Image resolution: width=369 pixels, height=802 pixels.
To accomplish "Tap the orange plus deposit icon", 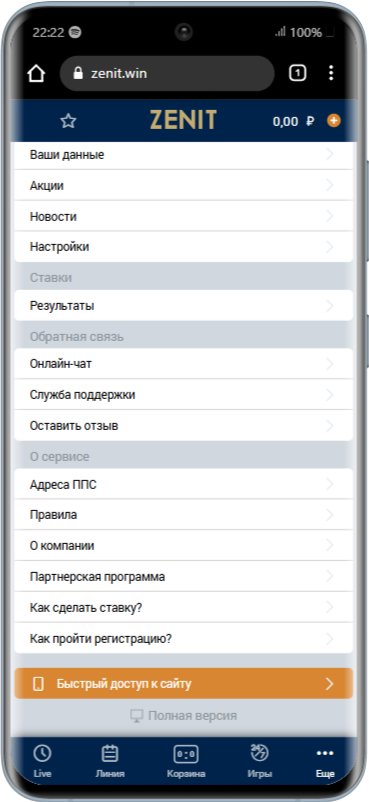I will coord(334,121).
